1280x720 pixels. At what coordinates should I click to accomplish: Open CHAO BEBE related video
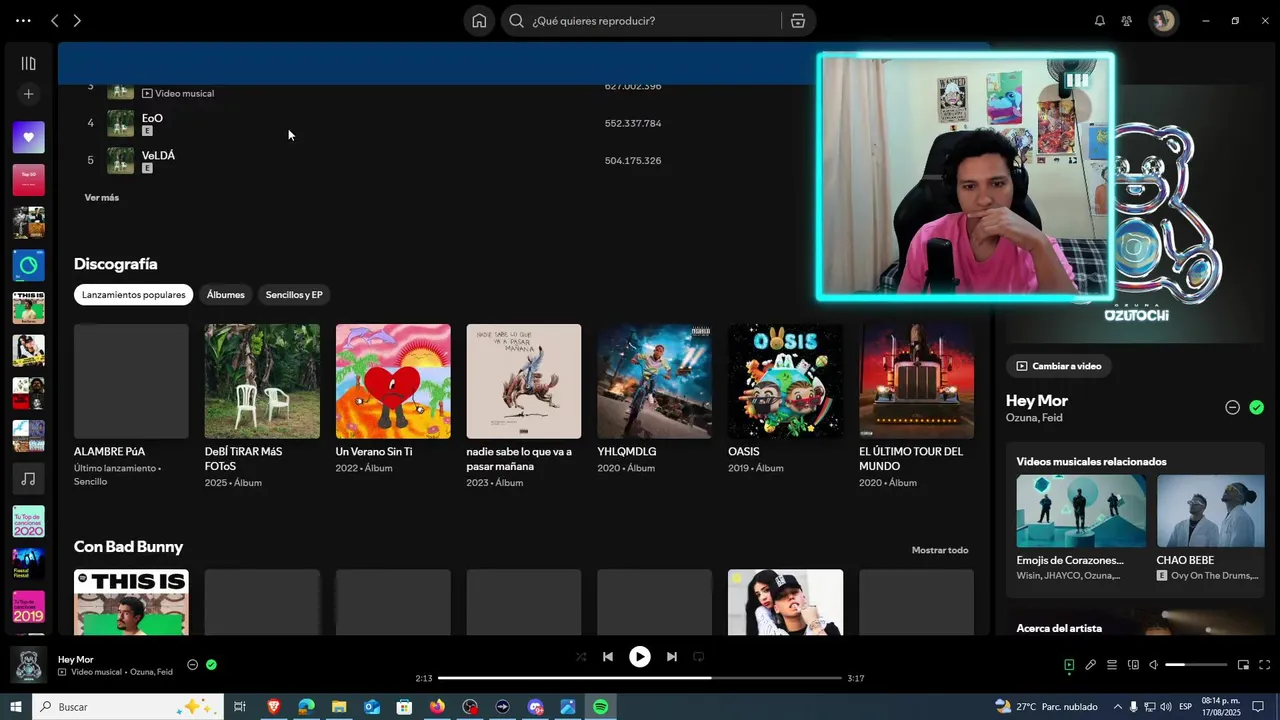pyautogui.click(x=1211, y=527)
